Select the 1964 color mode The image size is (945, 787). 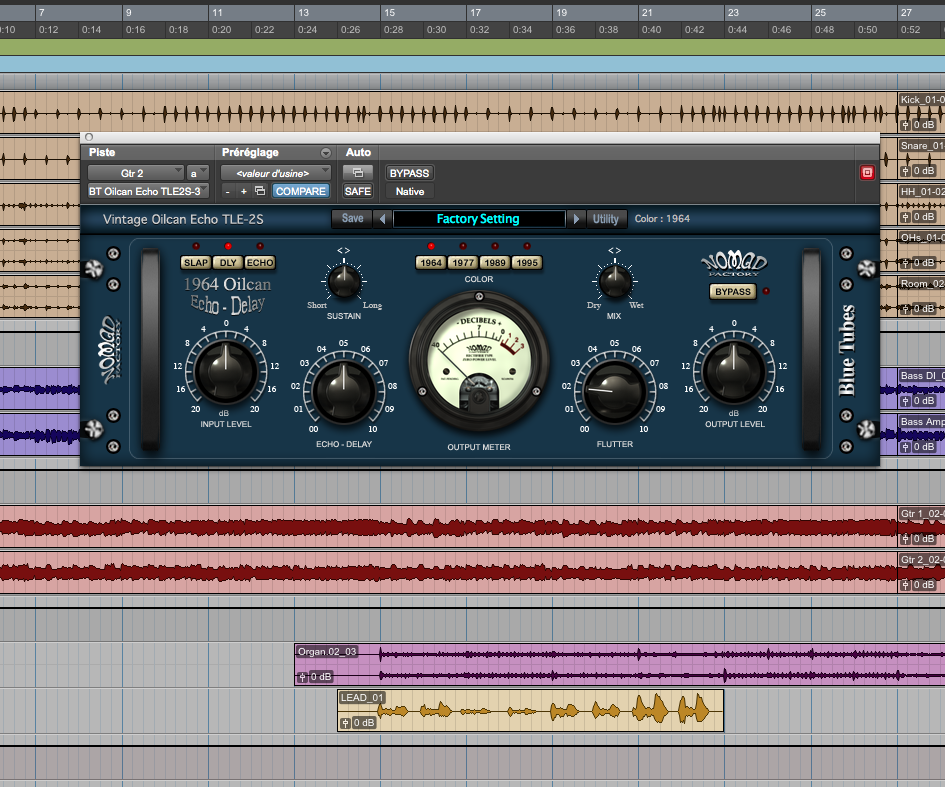pyautogui.click(x=431, y=263)
